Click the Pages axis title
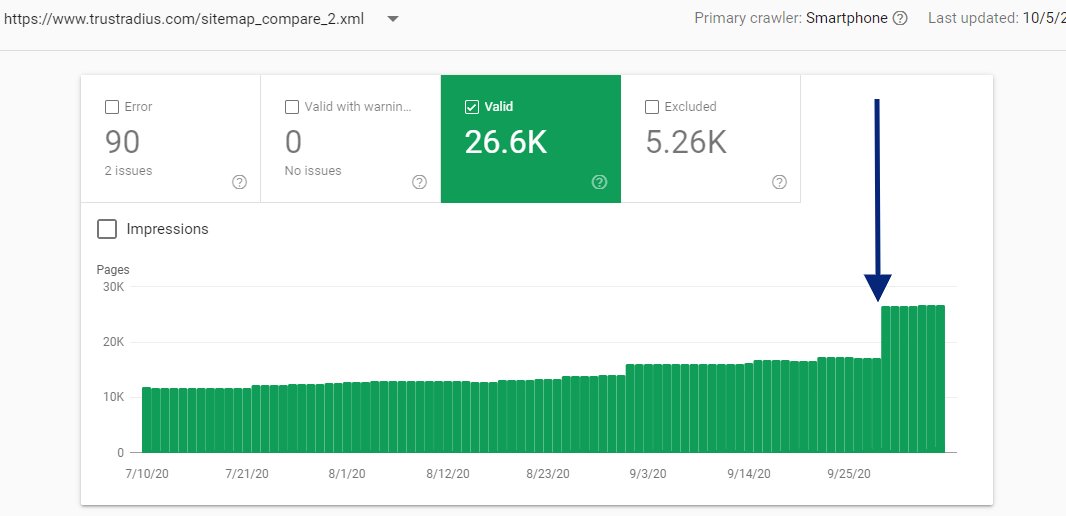 tap(113, 270)
